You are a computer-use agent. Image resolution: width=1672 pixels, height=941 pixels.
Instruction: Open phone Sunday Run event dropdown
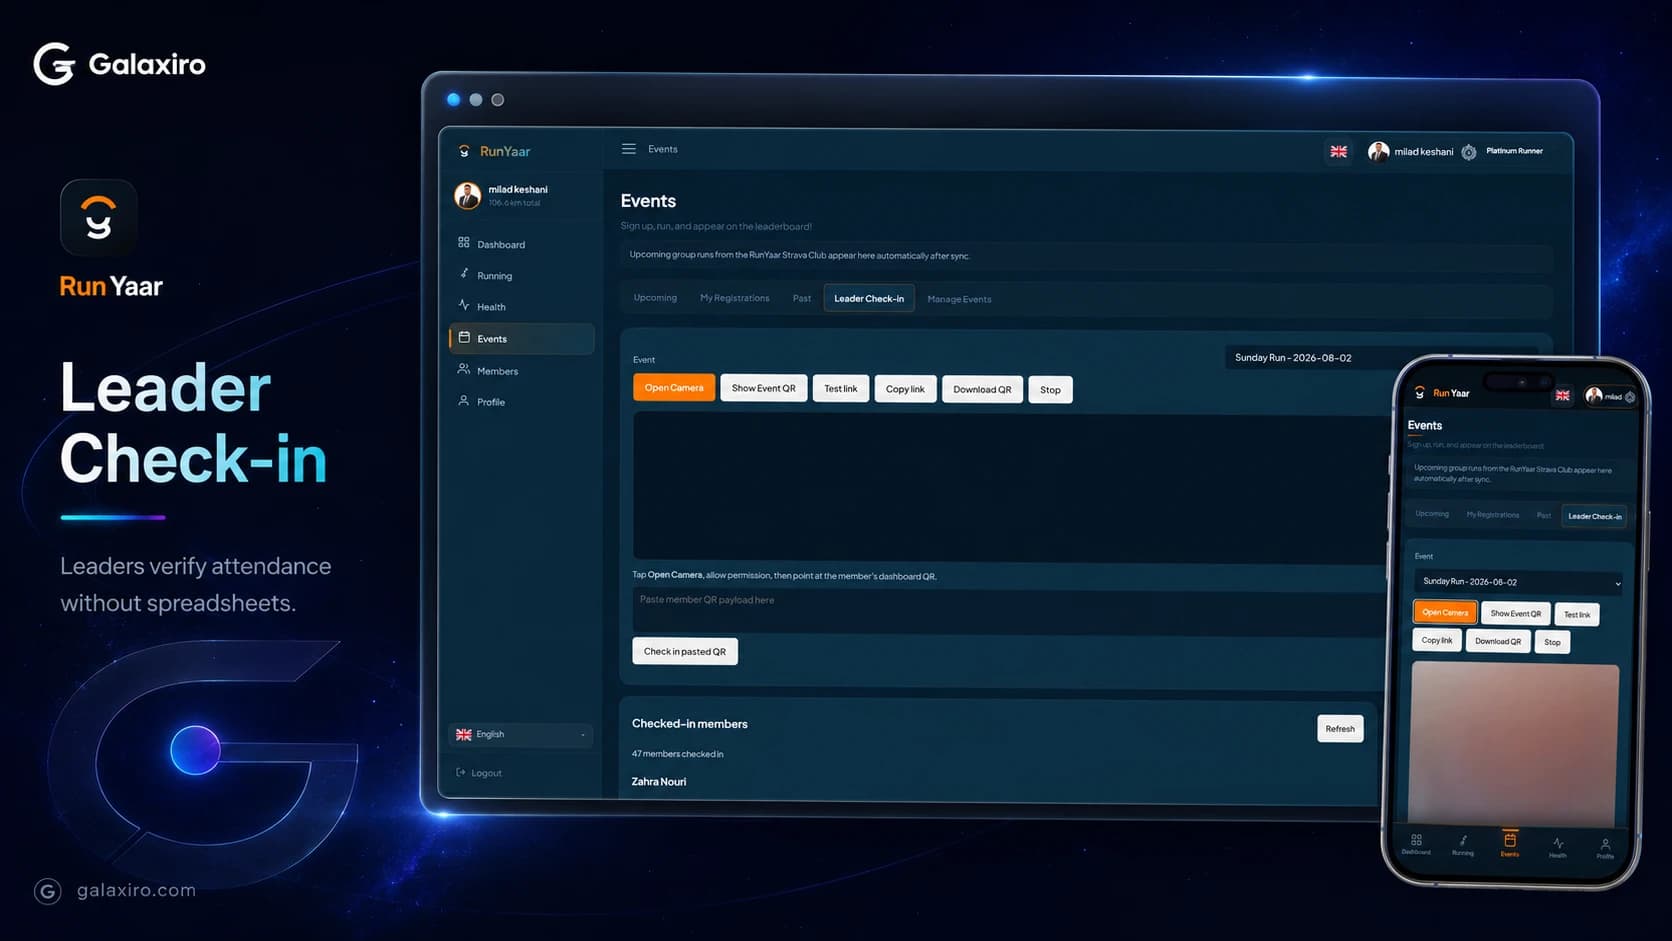[1518, 581]
